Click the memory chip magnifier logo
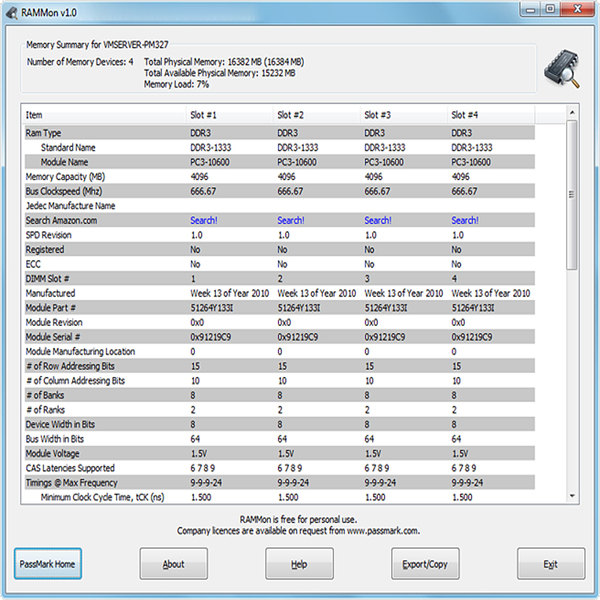 (562, 69)
